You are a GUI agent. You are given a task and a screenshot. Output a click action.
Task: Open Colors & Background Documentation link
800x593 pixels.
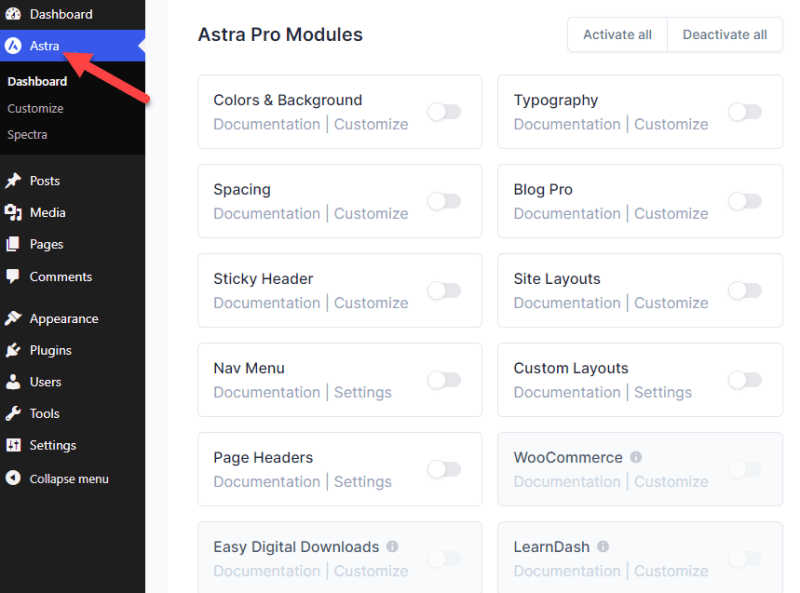267,124
